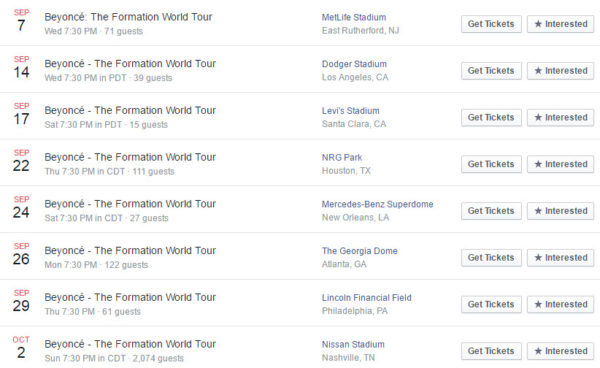600x368 pixels.
Task: Get Tickets for Levi's Stadium show
Action: coord(491,117)
